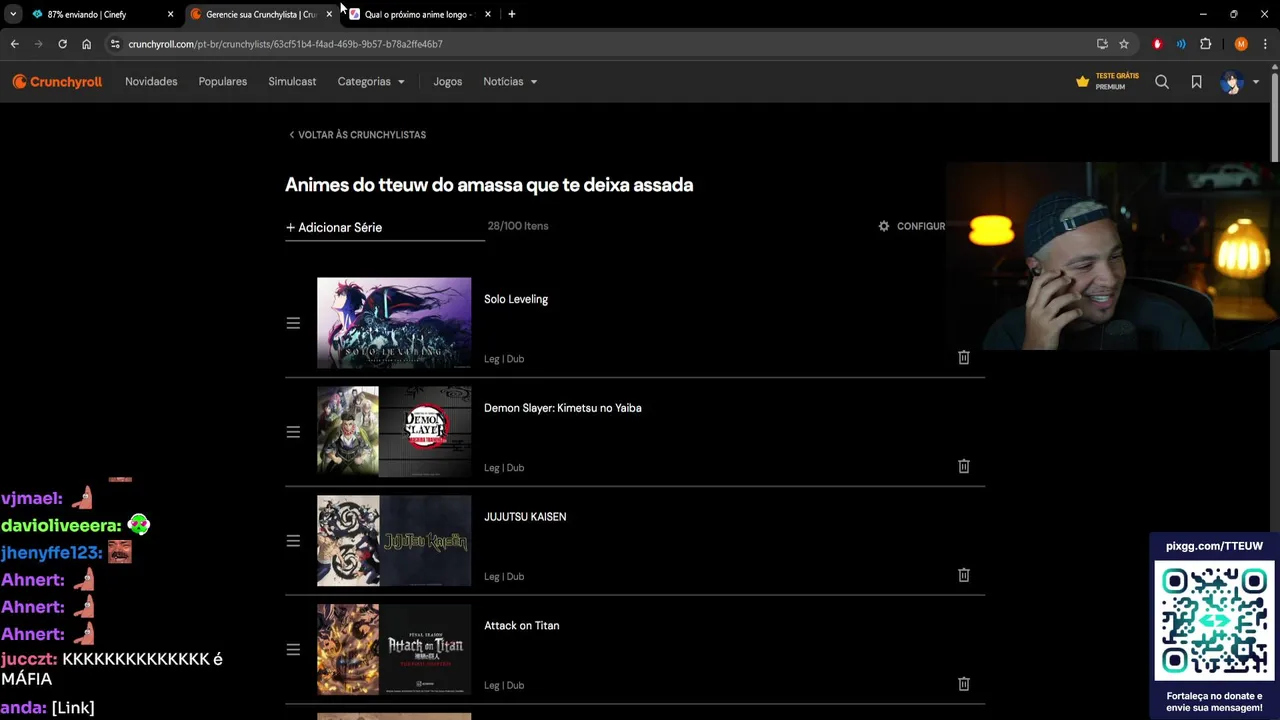Viewport: 1280px width, 720px height.
Task: Click the Configur gear icon
Action: click(x=883, y=226)
